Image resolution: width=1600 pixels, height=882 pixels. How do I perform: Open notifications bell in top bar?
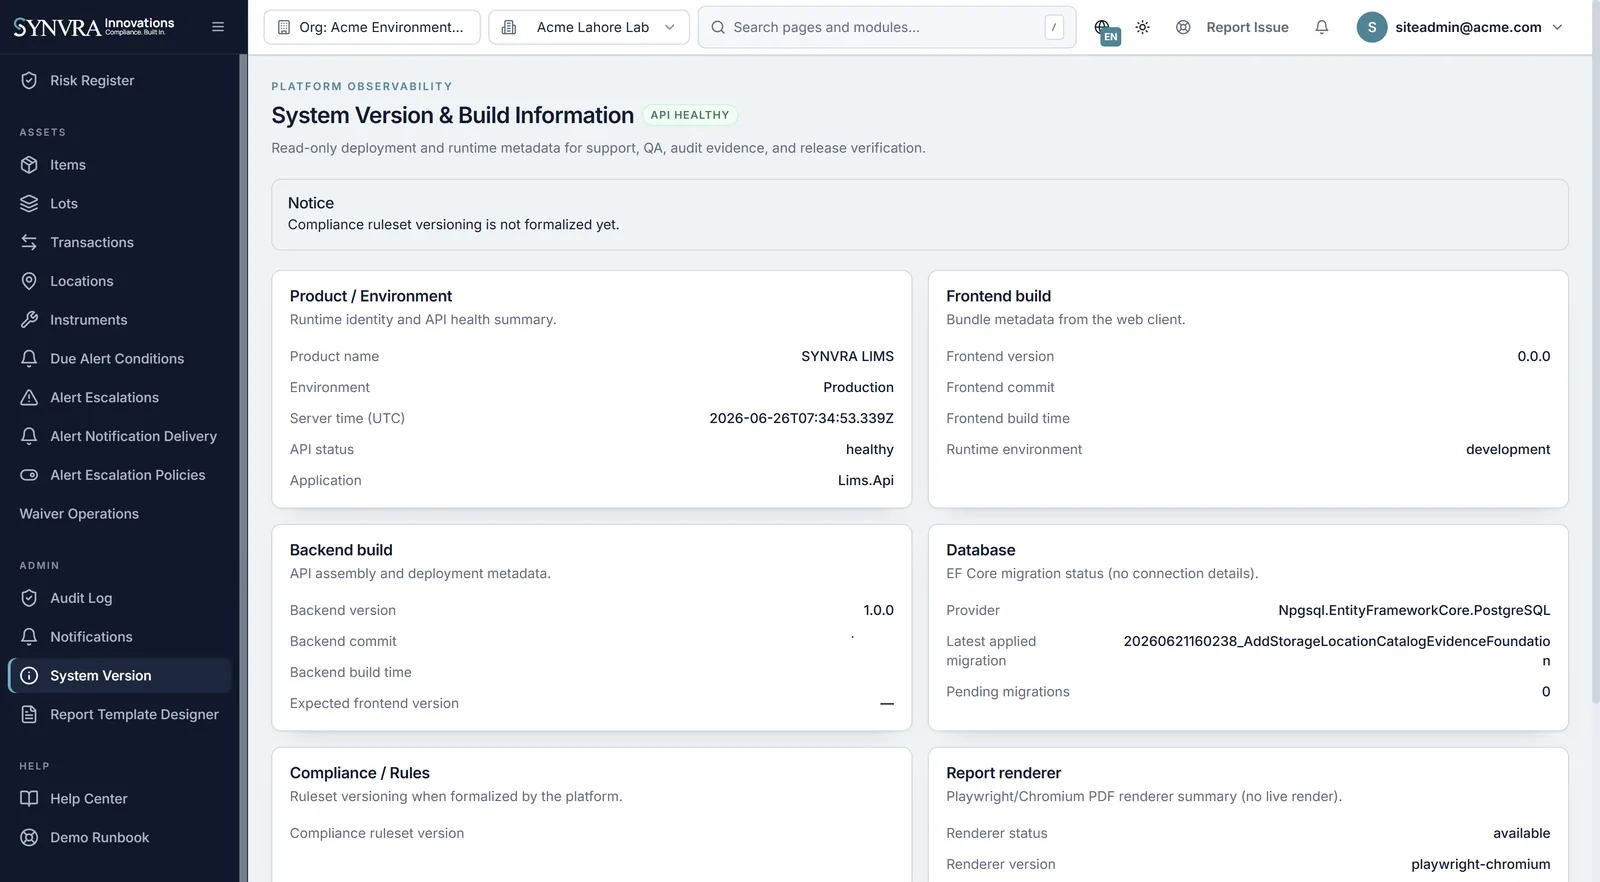[1322, 27]
